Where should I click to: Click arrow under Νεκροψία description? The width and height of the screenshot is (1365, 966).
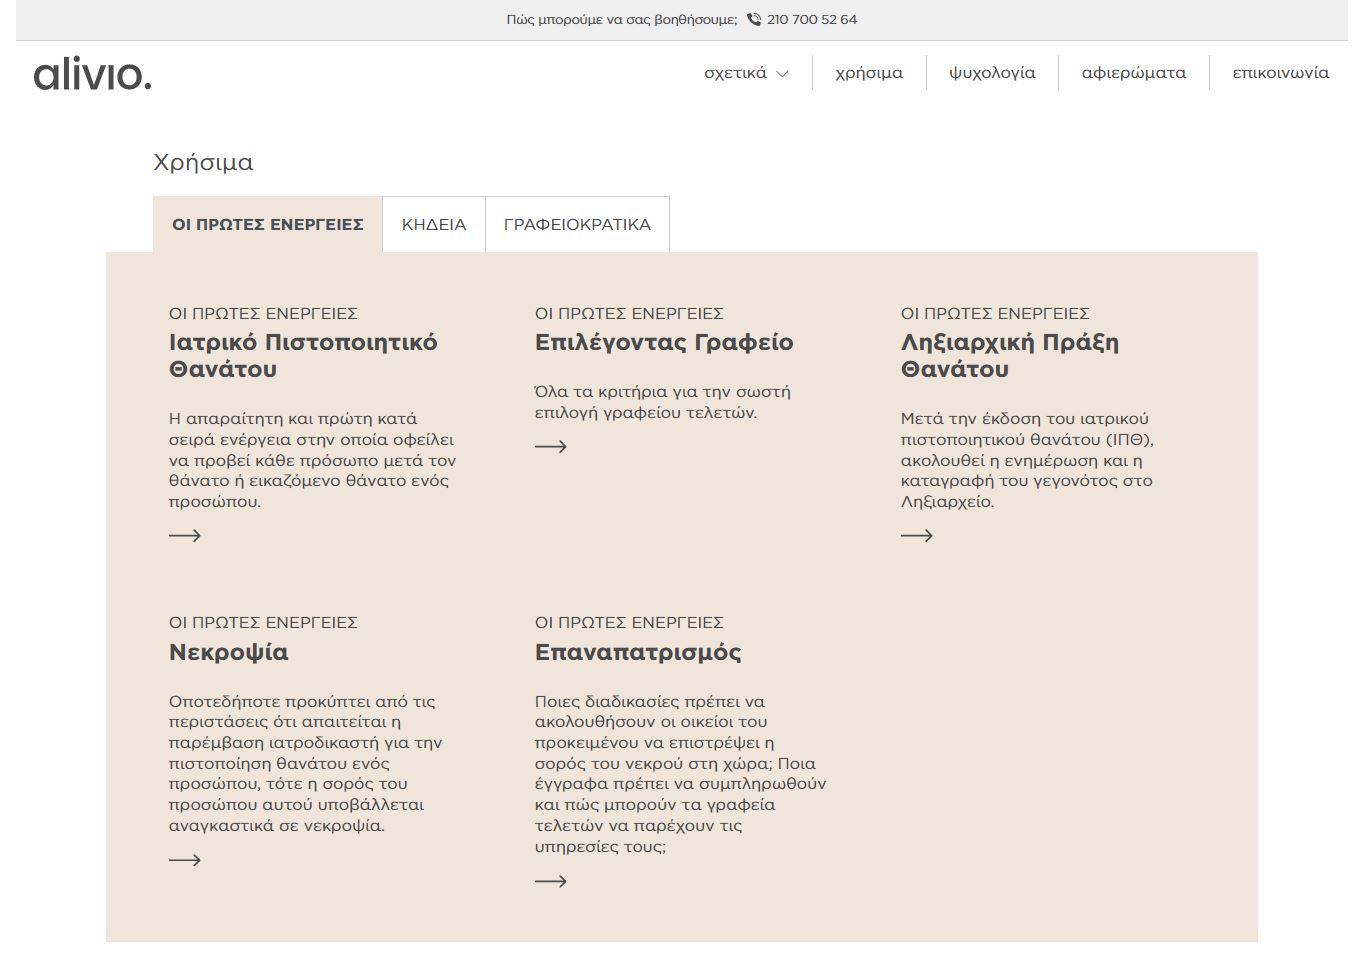185,860
